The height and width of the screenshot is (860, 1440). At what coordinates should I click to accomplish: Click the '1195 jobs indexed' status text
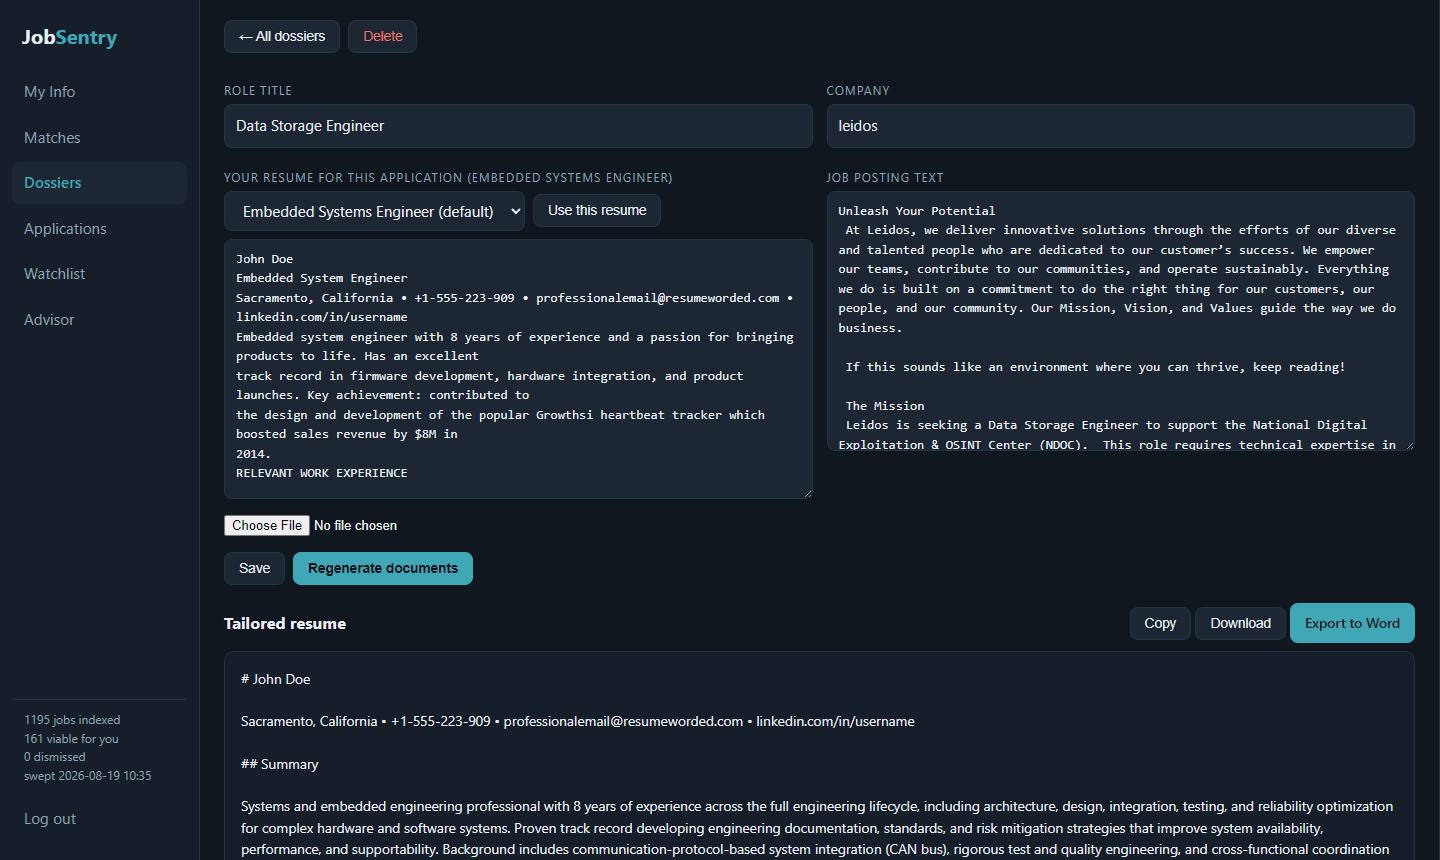72,720
